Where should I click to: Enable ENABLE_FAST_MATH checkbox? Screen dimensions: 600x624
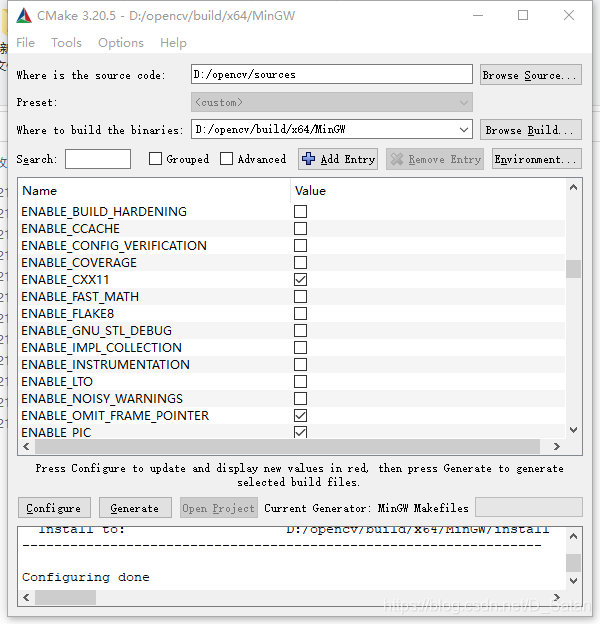tap(300, 296)
